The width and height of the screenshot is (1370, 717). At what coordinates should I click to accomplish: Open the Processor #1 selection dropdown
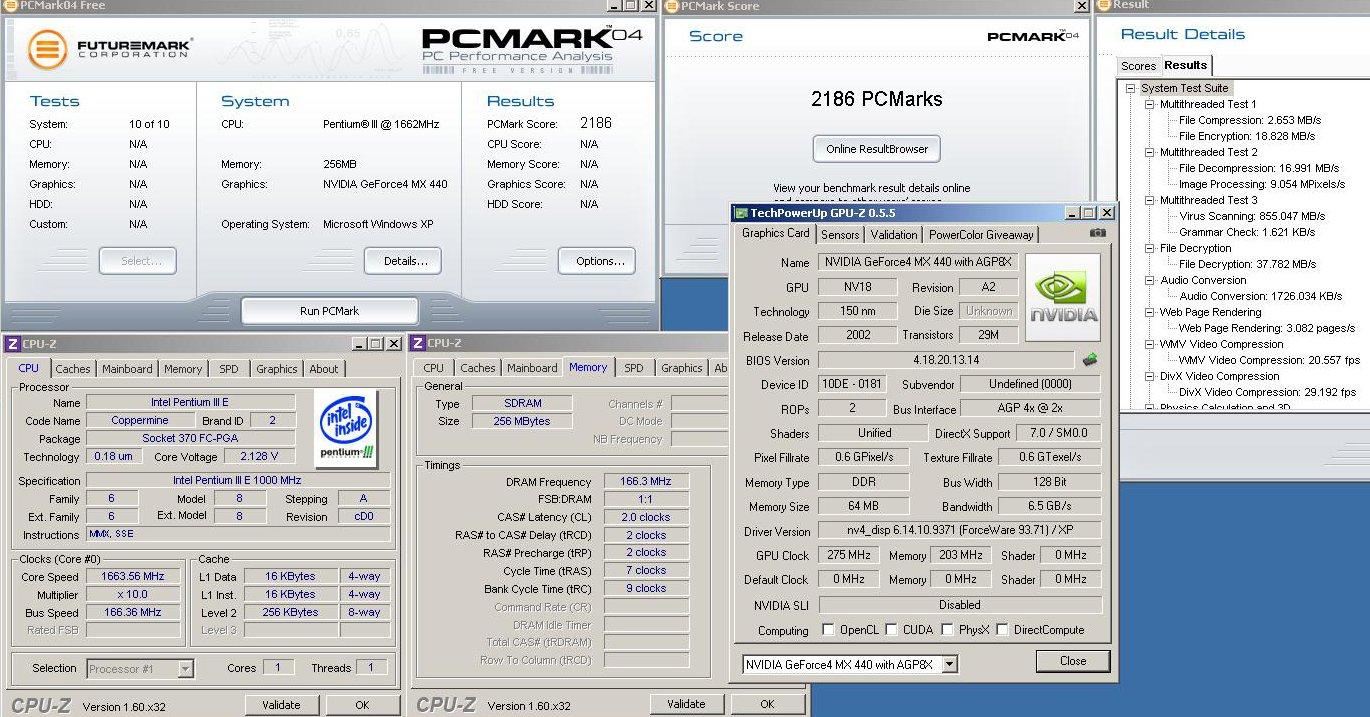click(x=185, y=669)
